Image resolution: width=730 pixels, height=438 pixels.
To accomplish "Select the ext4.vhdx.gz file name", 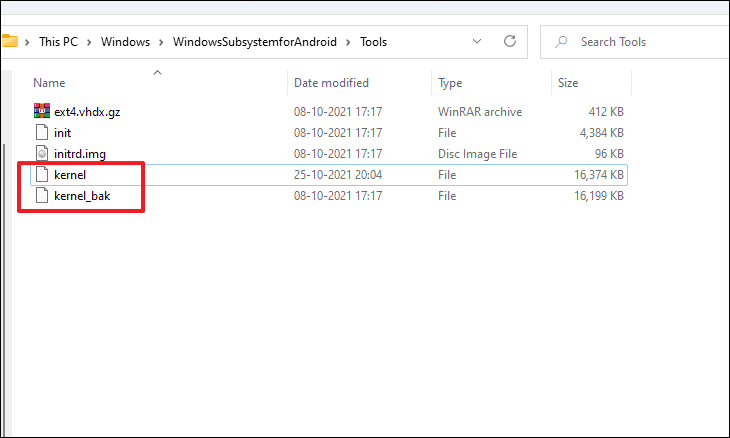I will point(87,112).
